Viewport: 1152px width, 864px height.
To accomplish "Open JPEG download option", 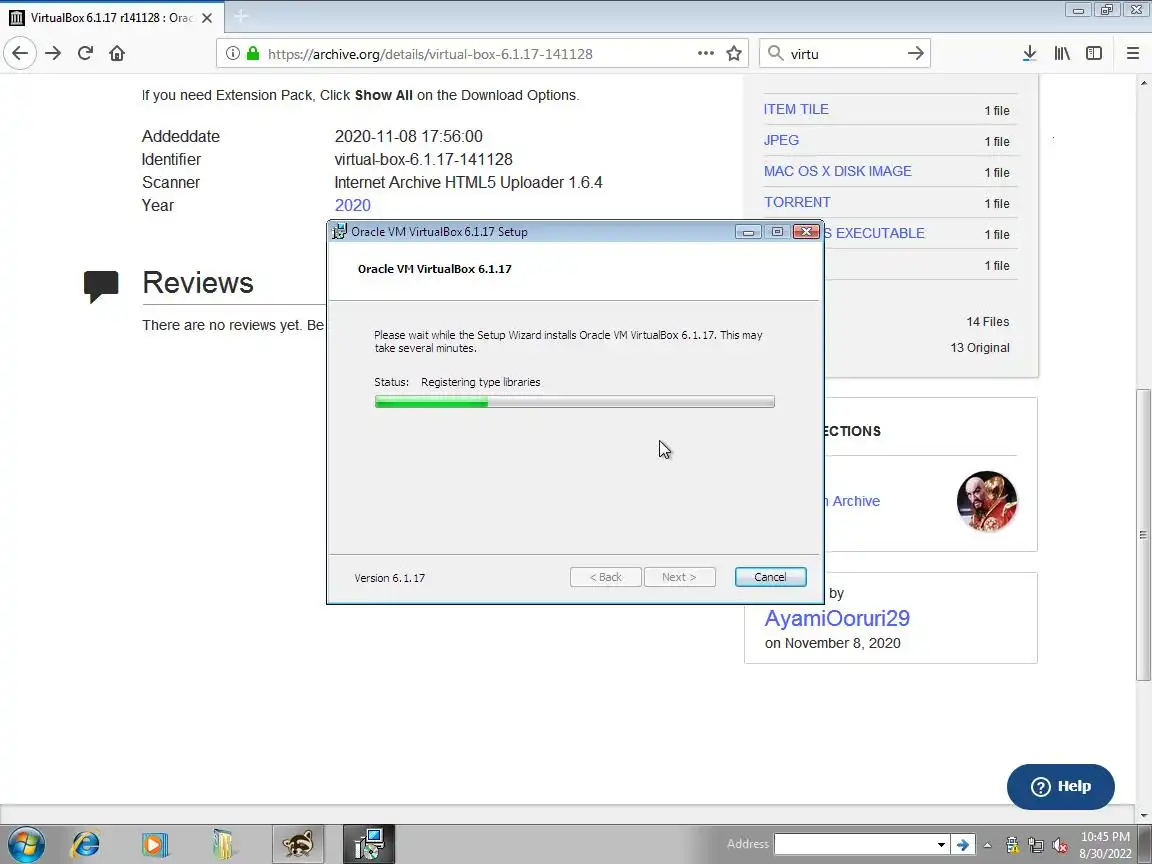I will click(x=781, y=140).
